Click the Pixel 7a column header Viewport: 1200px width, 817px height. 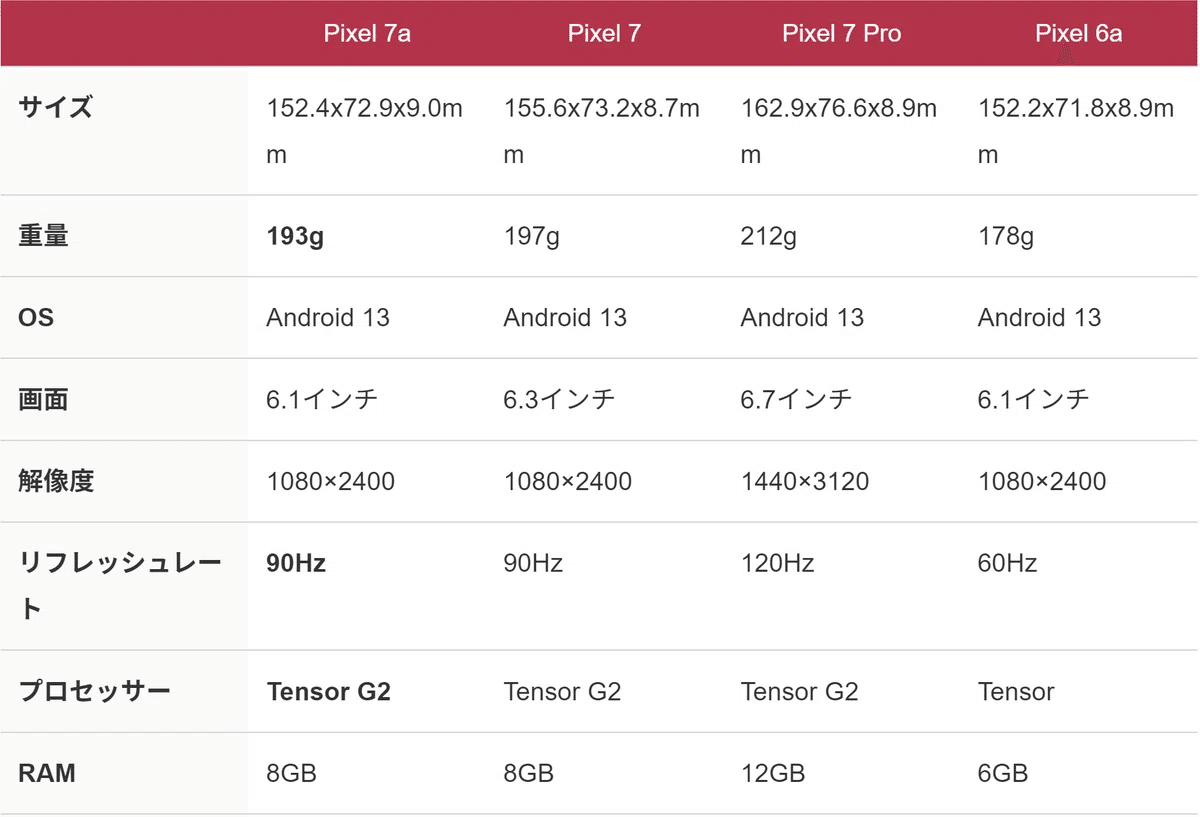click(367, 33)
